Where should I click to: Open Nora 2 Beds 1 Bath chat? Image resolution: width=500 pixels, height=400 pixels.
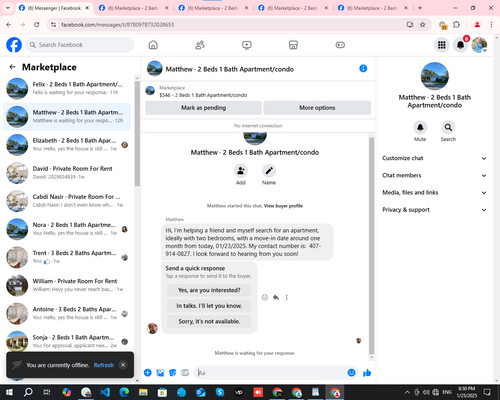(67, 229)
